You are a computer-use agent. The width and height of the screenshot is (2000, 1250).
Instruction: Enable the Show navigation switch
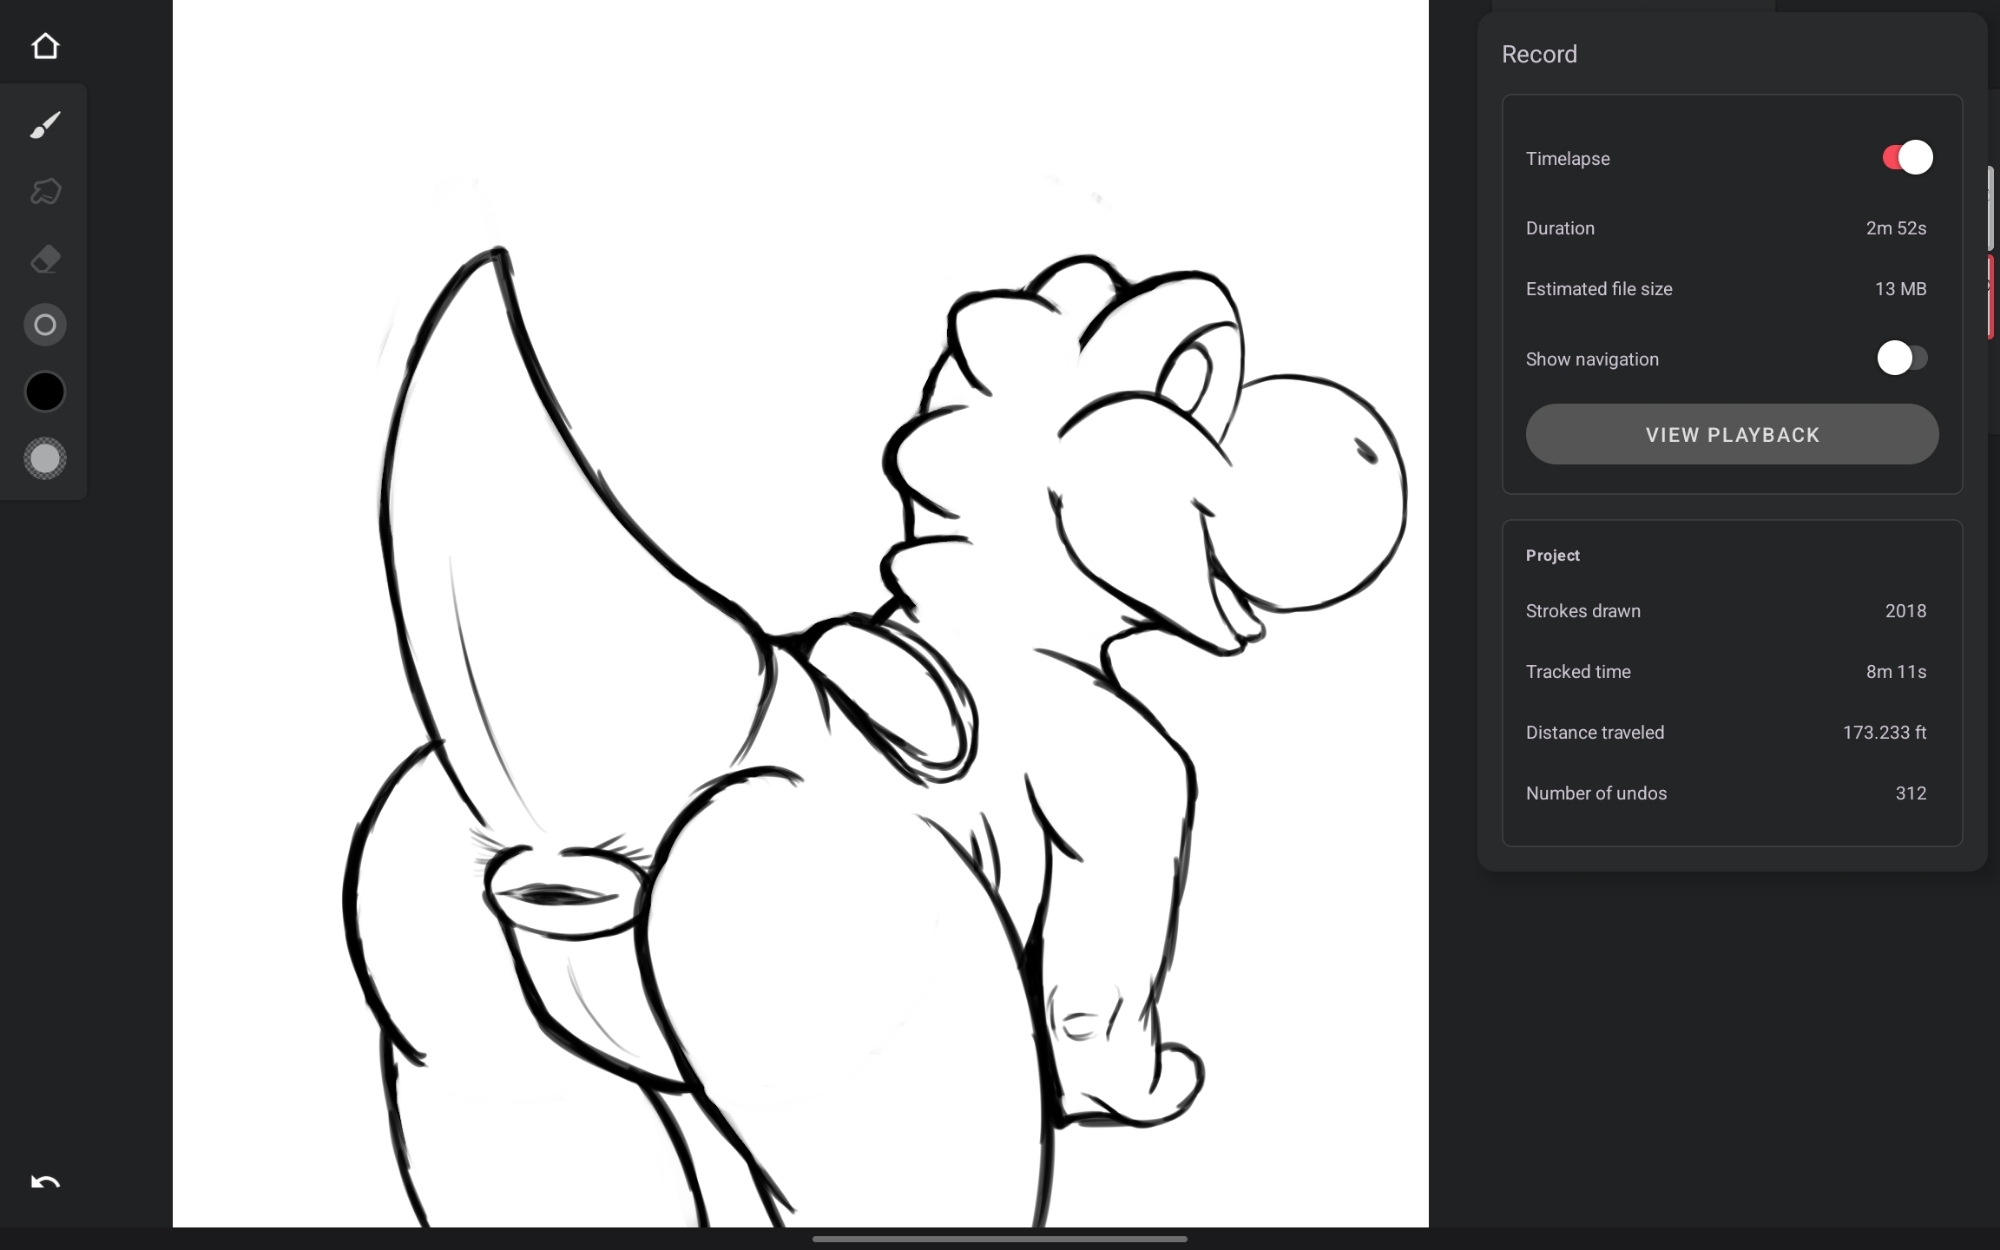pyautogui.click(x=1901, y=358)
